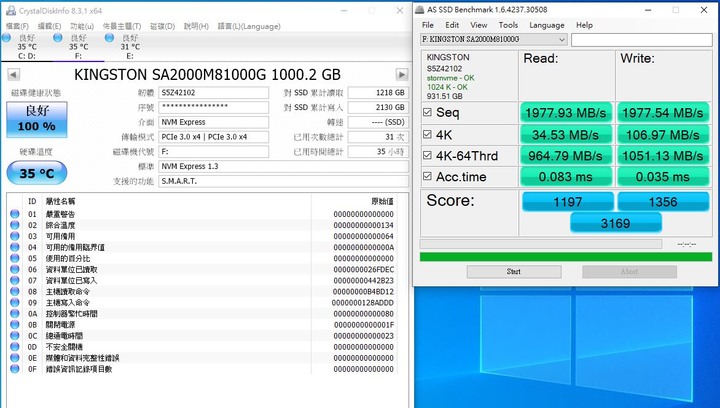
Task: Go to next disk with right arrow
Action: click(402, 74)
